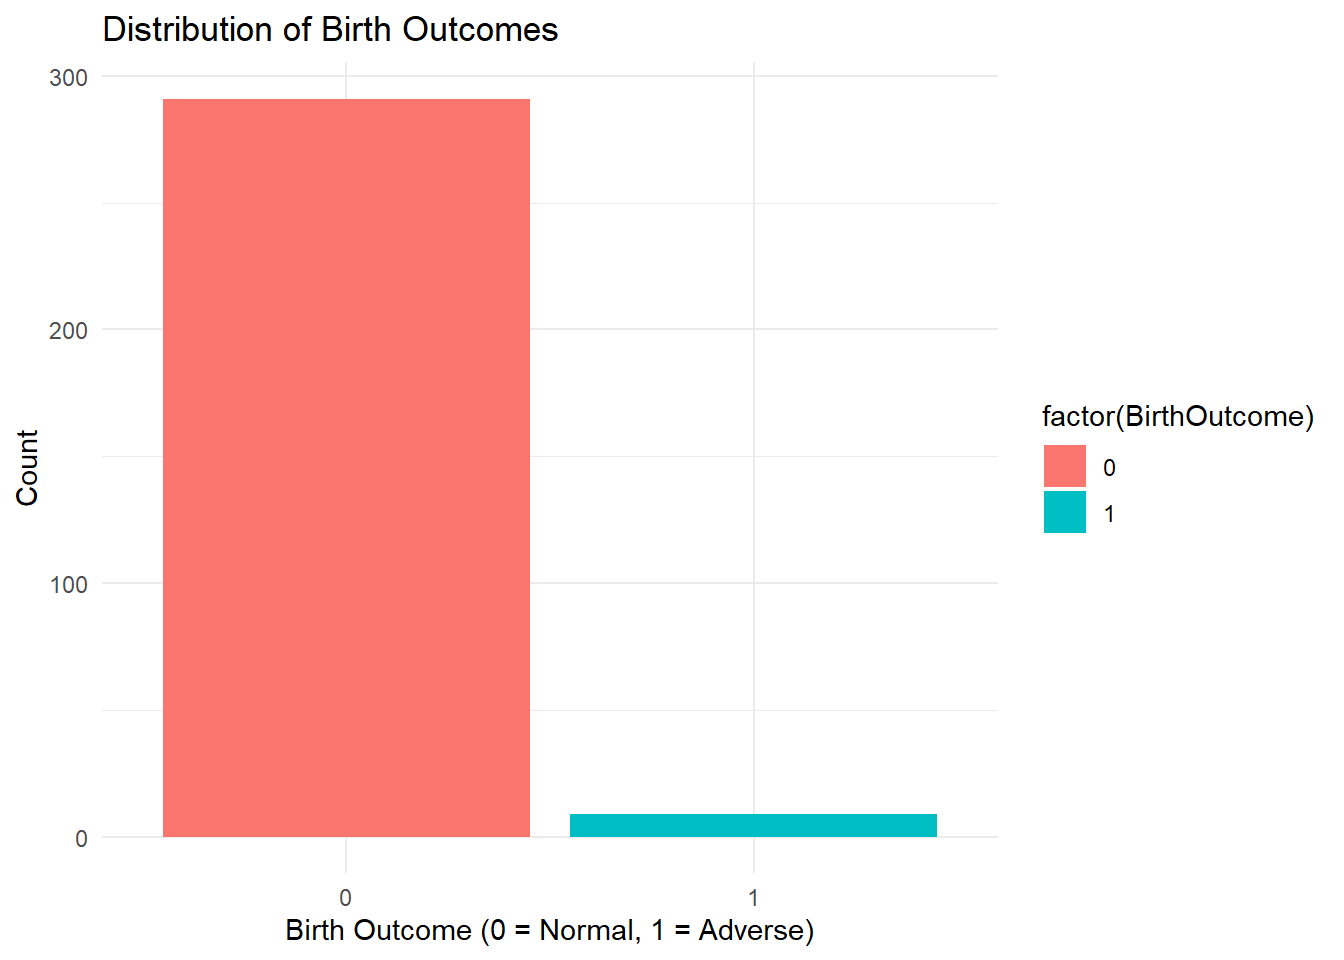Click the salmon legend swatch for 0
Viewport: 1344px width, 960px height.
[x=1064, y=467]
